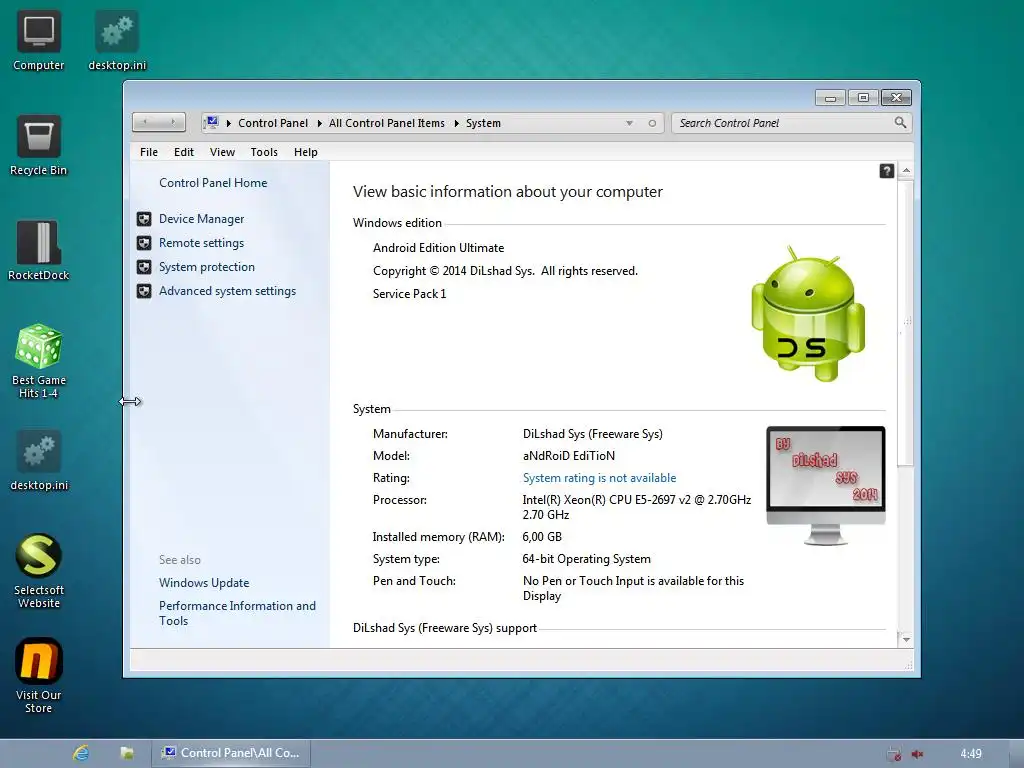This screenshot has width=1024, height=768.
Task: Minimize the System window
Action: [830, 97]
